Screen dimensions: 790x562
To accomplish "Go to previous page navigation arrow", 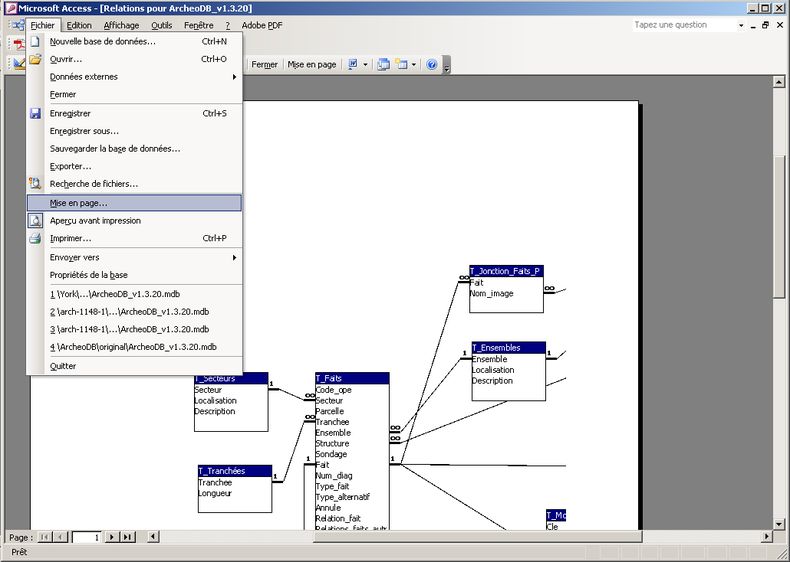I will click(60, 537).
